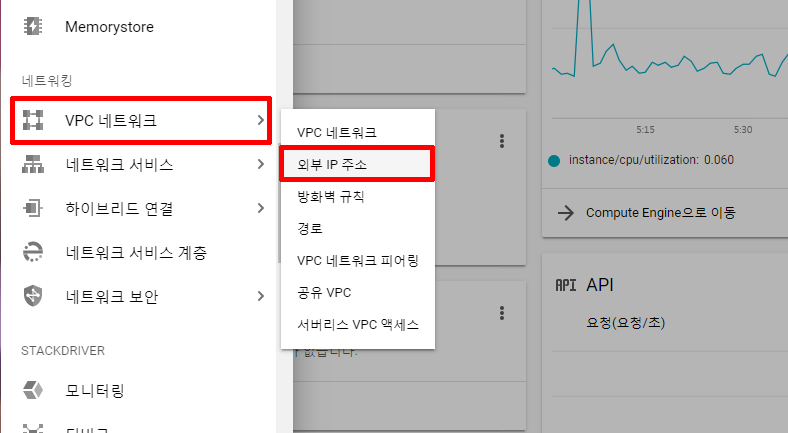Viewport: 788px width, 433px height.
Task: Open 네트워크 서비스 in the sidebar
Action: [x=119, y=164]
